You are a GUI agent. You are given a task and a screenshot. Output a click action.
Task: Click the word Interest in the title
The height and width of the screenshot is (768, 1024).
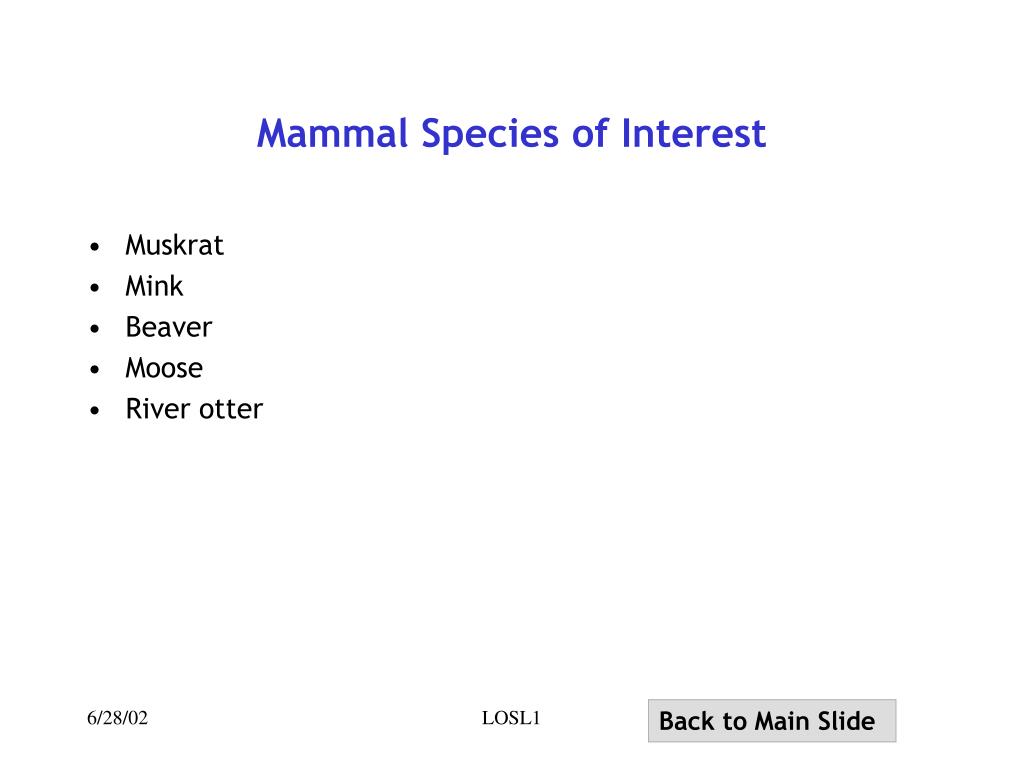point(694,133)
